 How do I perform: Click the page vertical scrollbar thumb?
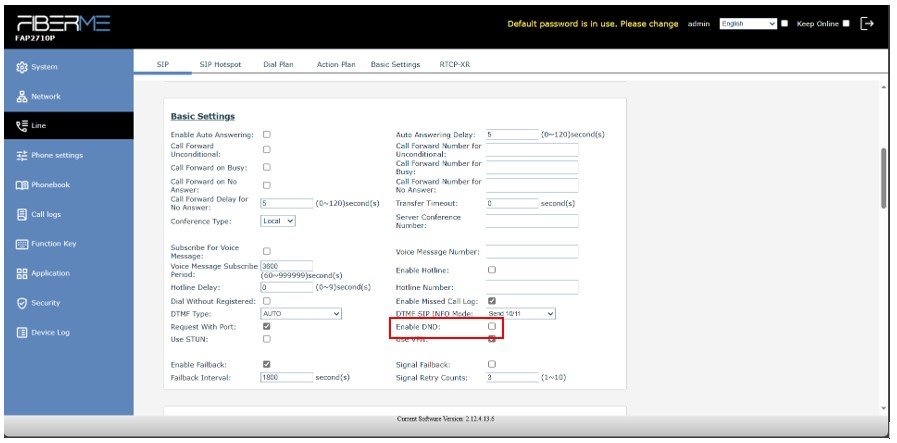click(x=884, y=179)
